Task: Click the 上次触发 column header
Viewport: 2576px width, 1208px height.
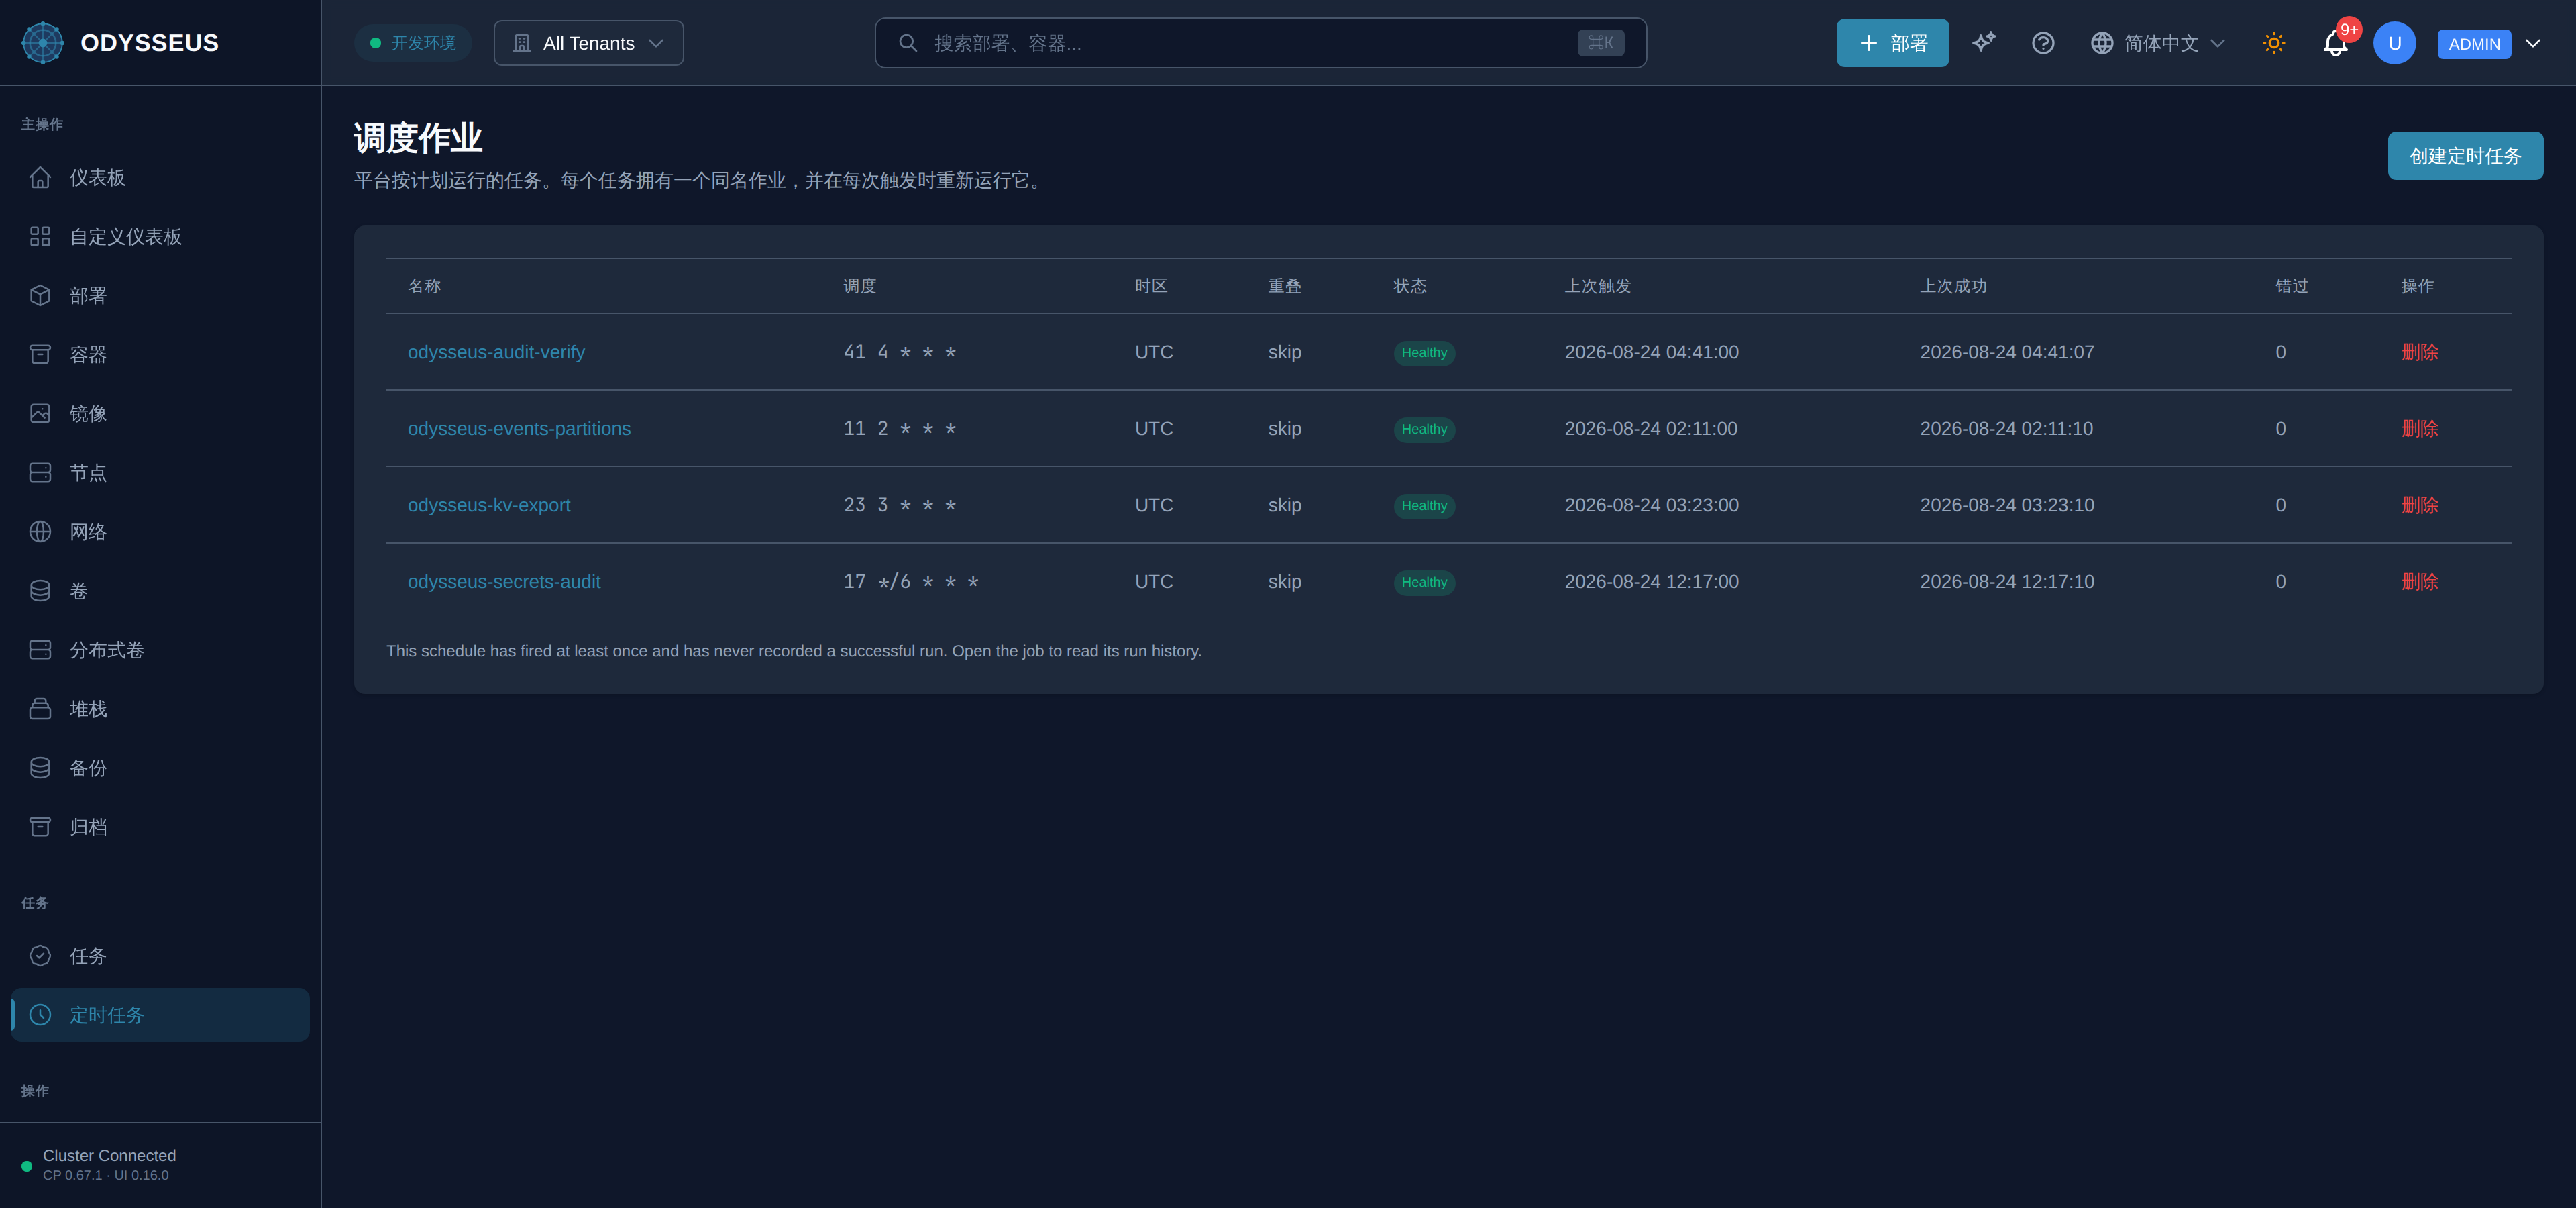Action: 1597,286
